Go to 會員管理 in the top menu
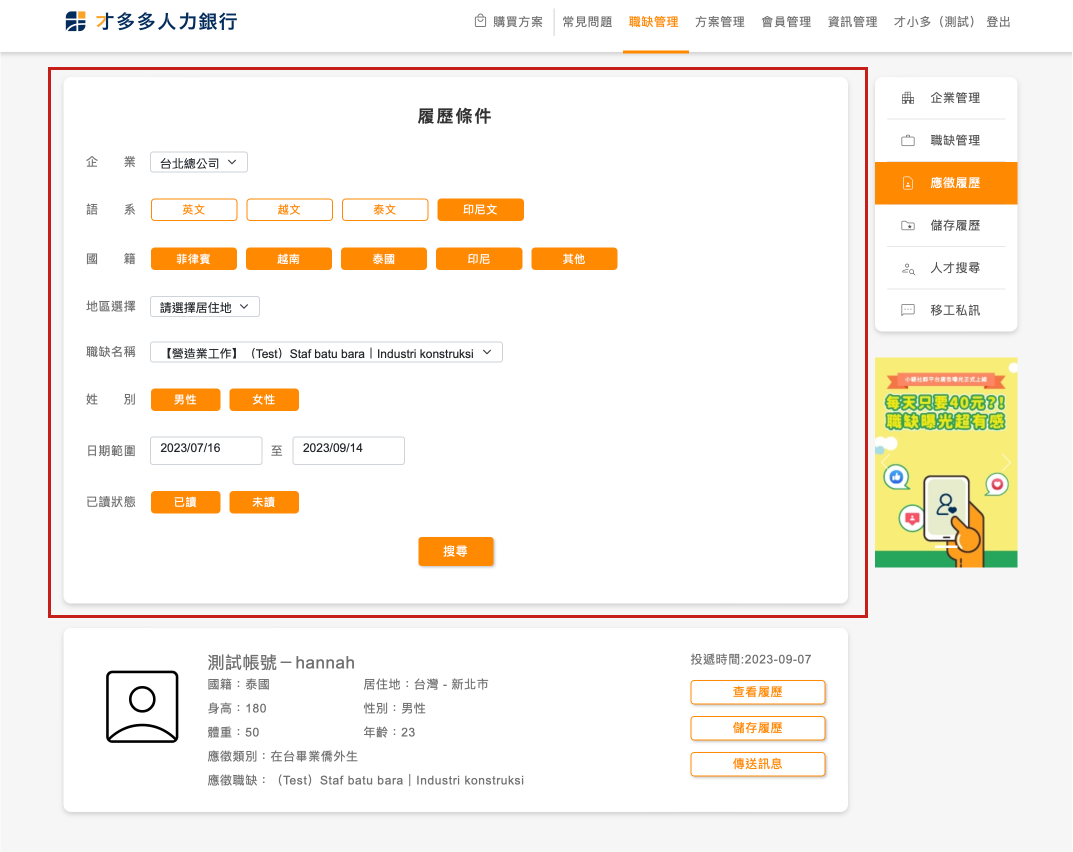 (786, 22)
